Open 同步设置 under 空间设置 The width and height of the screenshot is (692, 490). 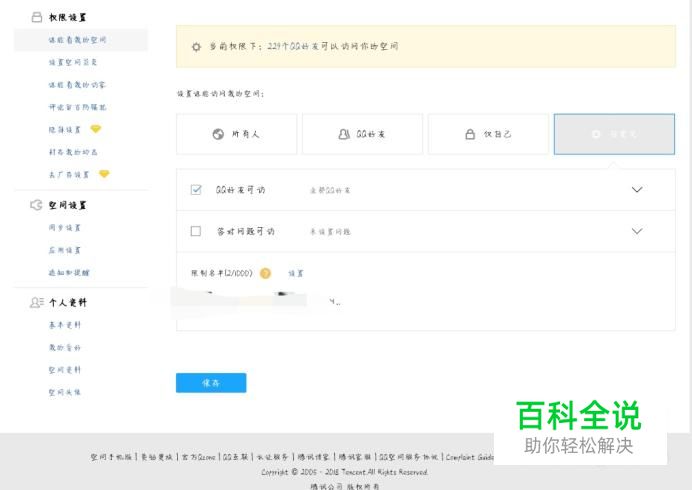click(64, 228)
